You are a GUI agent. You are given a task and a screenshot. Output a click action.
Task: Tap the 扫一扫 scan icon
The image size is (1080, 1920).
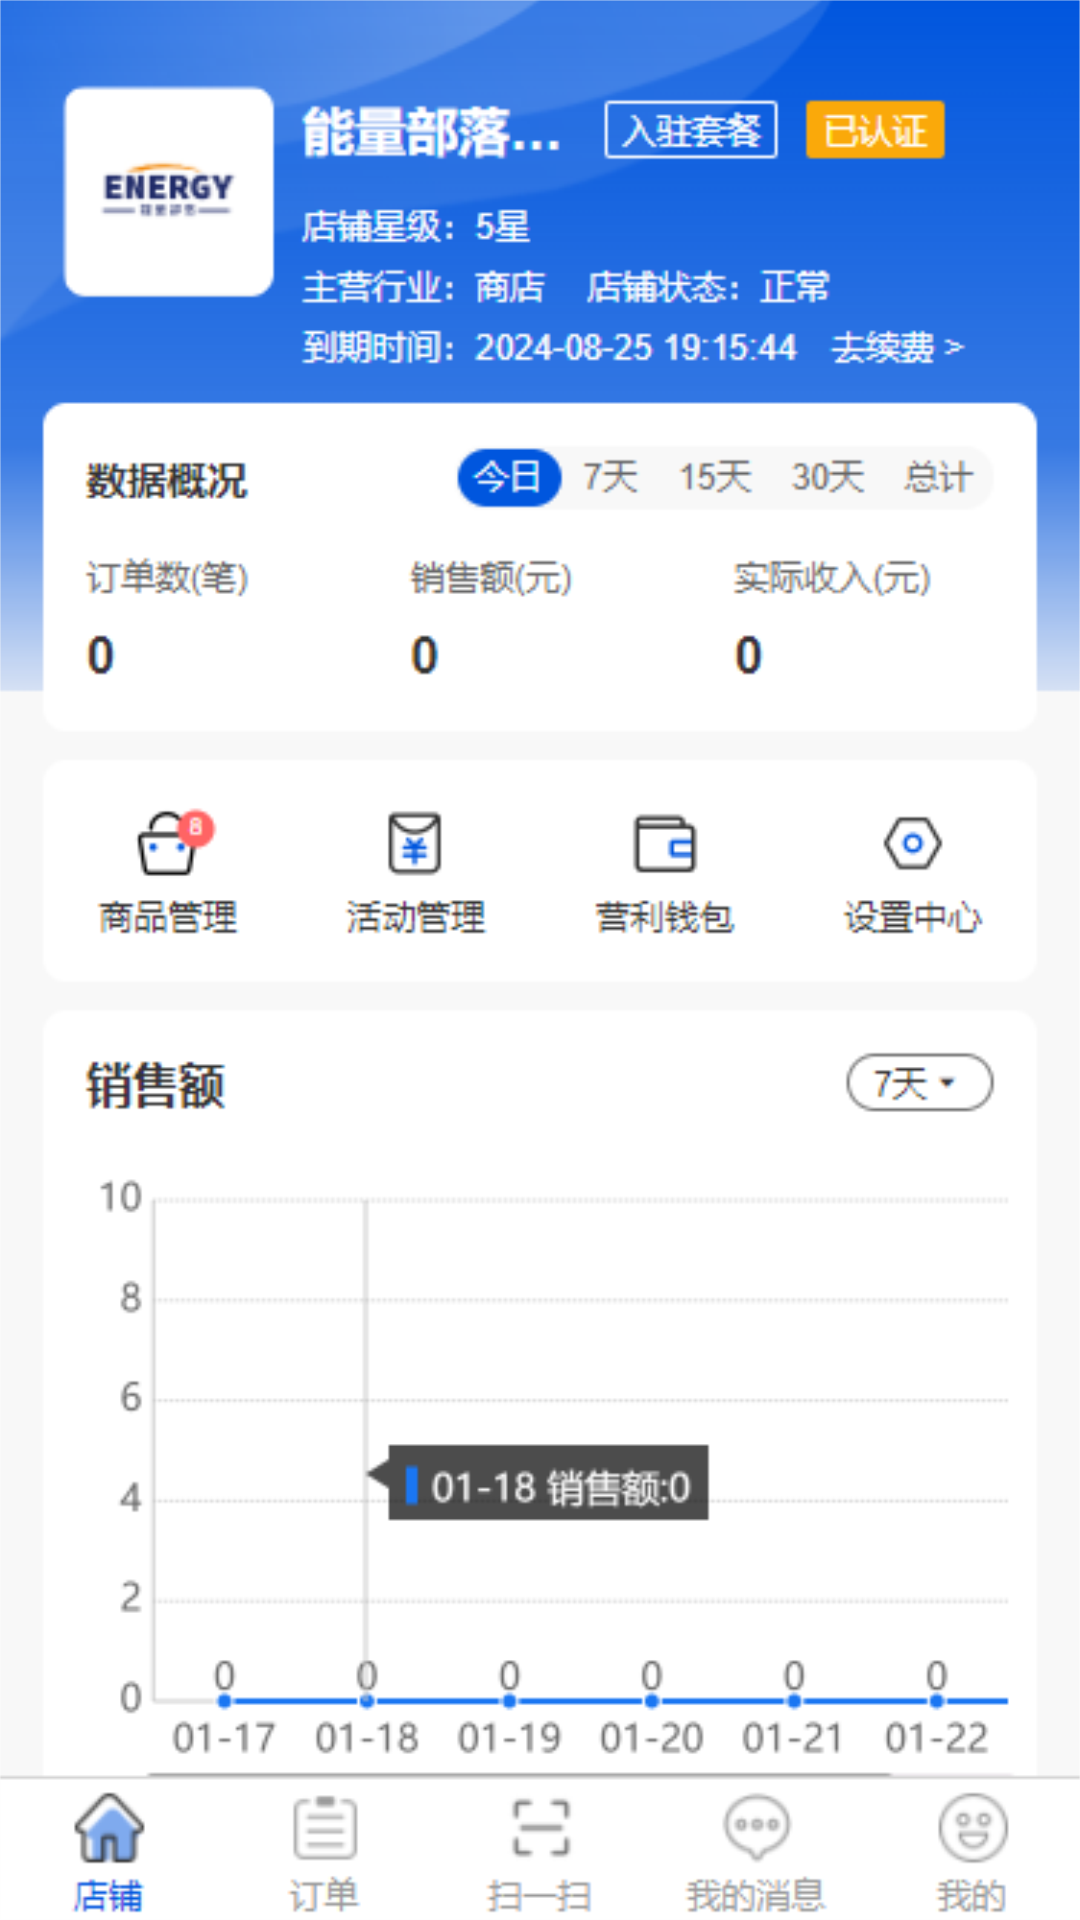[540, 1828]
